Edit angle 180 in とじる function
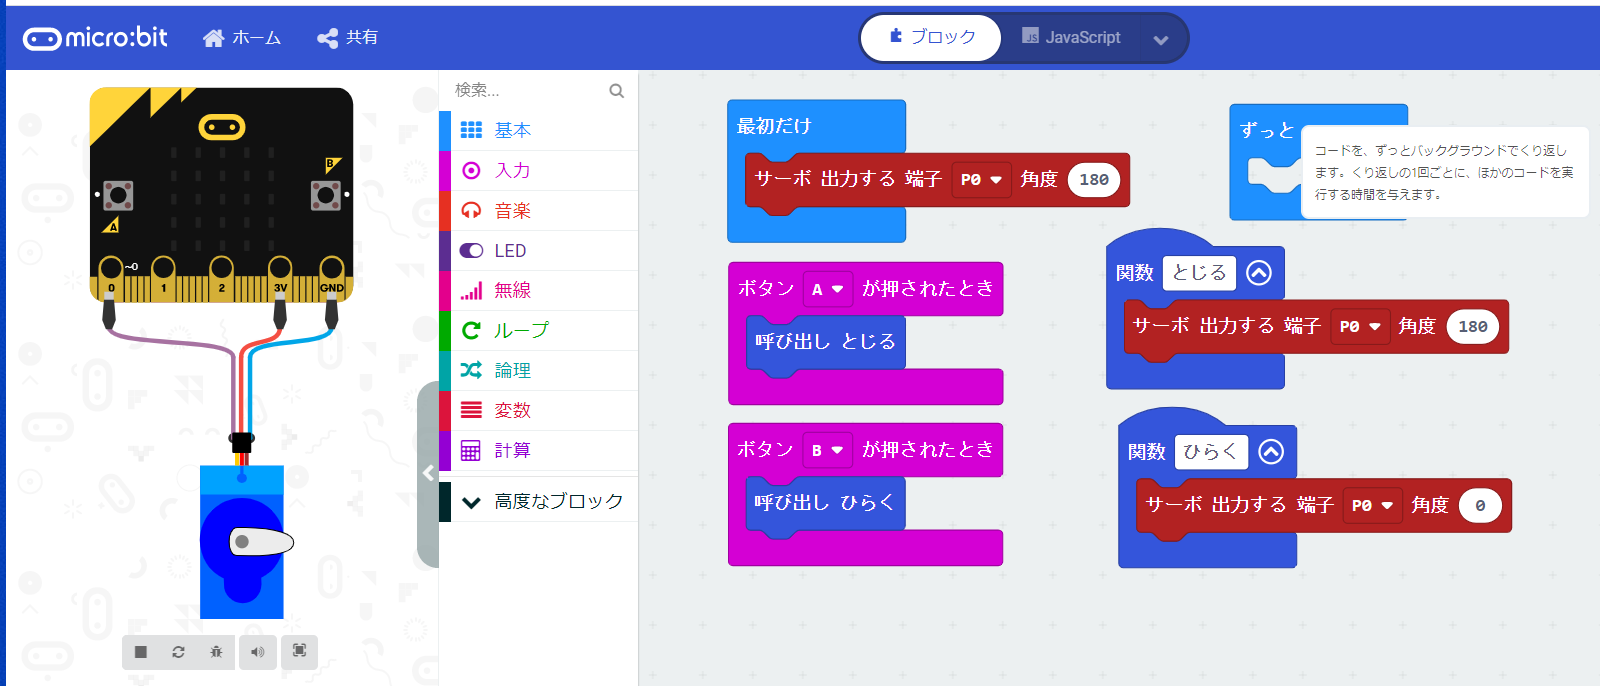The width and height of the screenshot is (1600, 686). [1473, 327]
